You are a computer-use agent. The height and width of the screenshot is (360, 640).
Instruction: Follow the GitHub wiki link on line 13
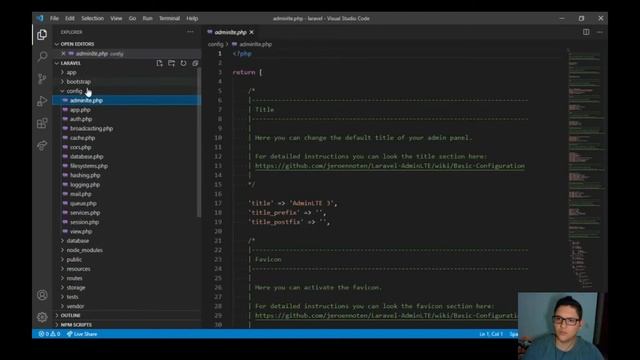pyautogui.click(x=390, y=166)
